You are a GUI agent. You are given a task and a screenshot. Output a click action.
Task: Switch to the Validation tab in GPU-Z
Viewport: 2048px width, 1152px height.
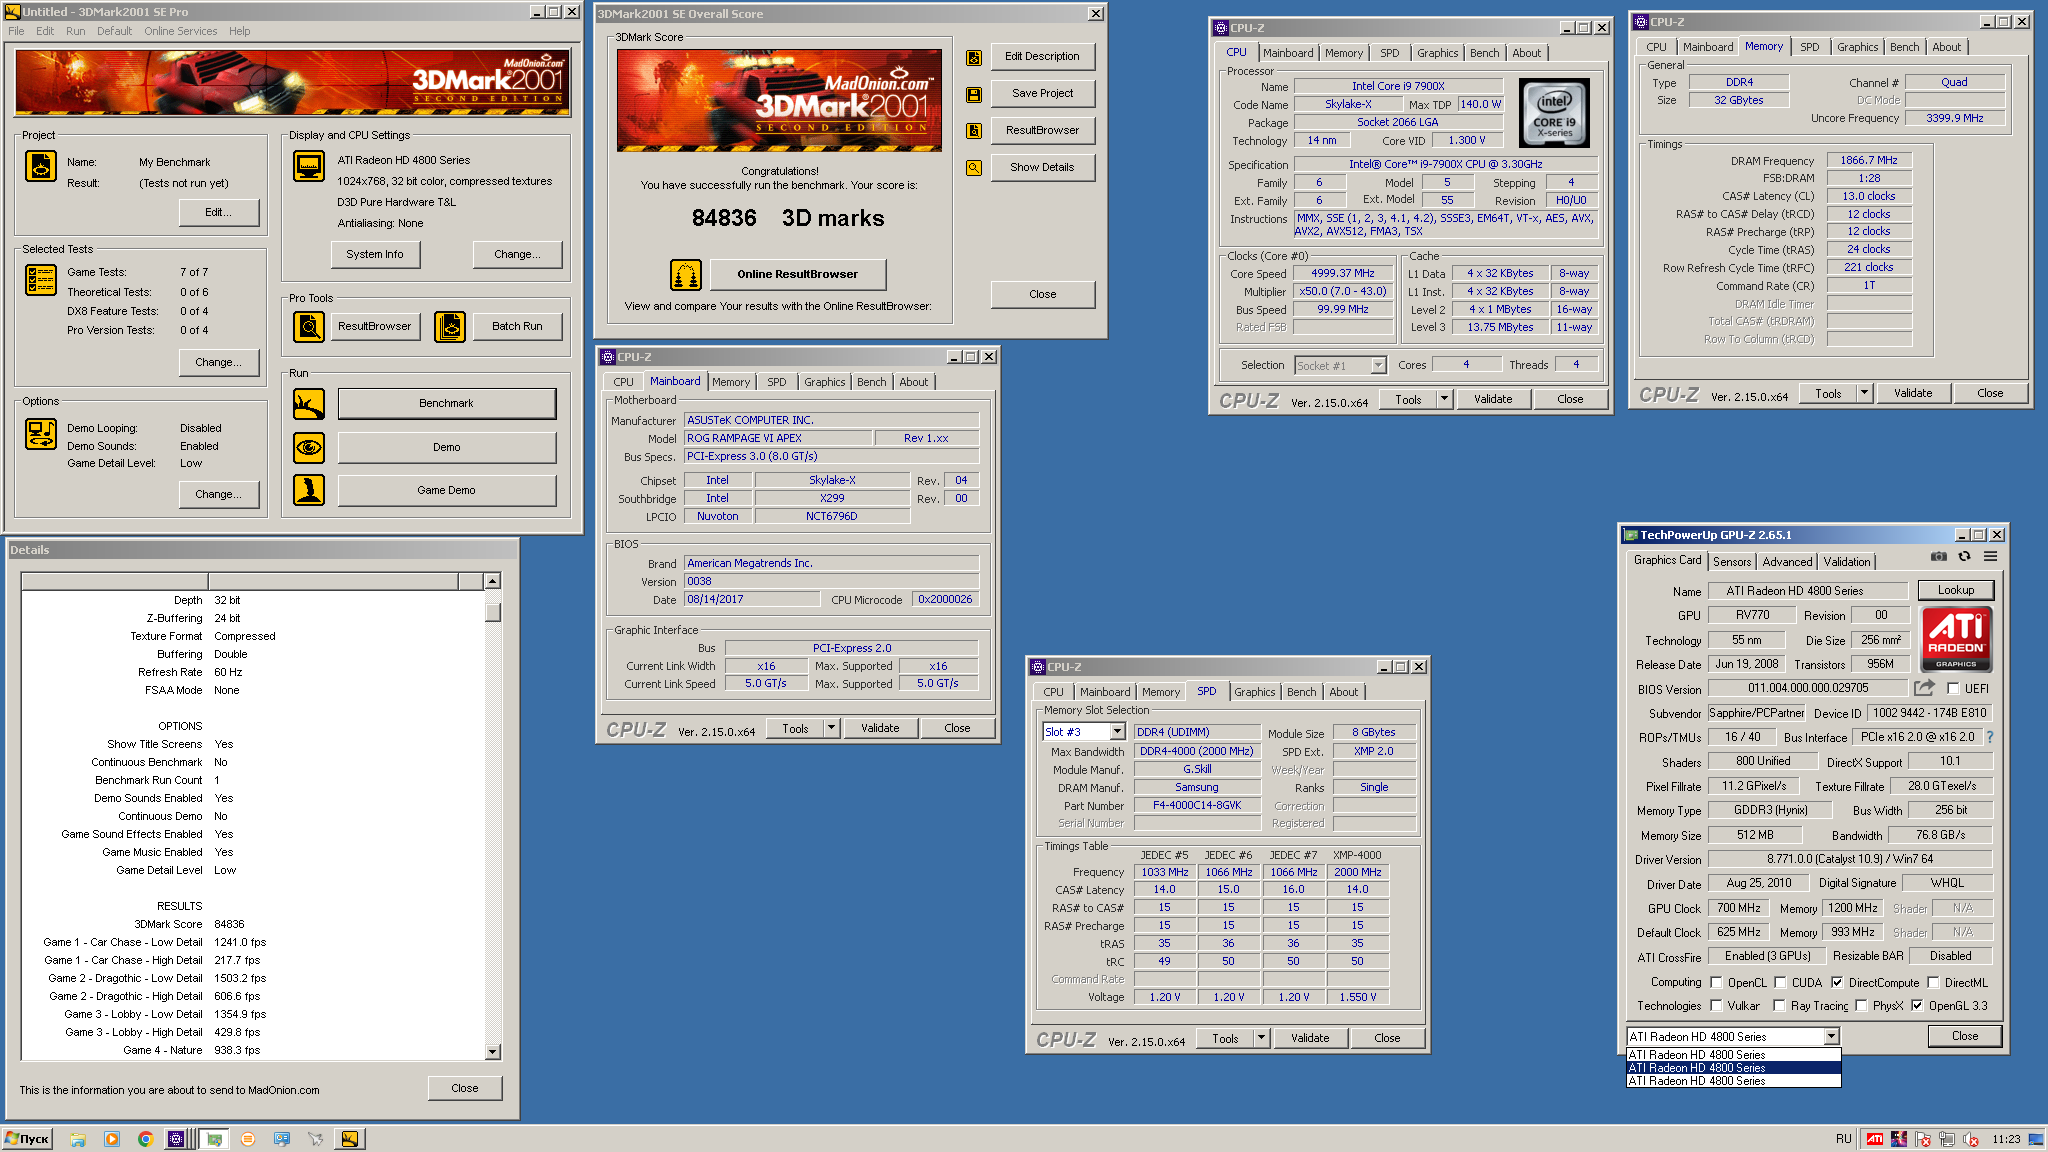coord(1847,562)
